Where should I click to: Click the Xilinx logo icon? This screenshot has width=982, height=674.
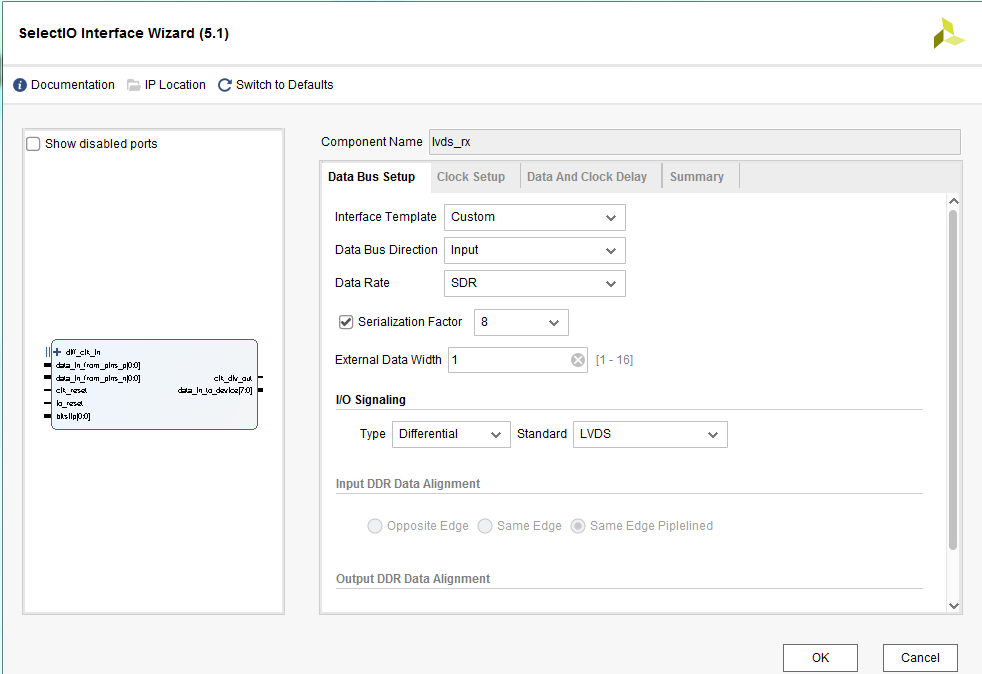coord(949,33)
